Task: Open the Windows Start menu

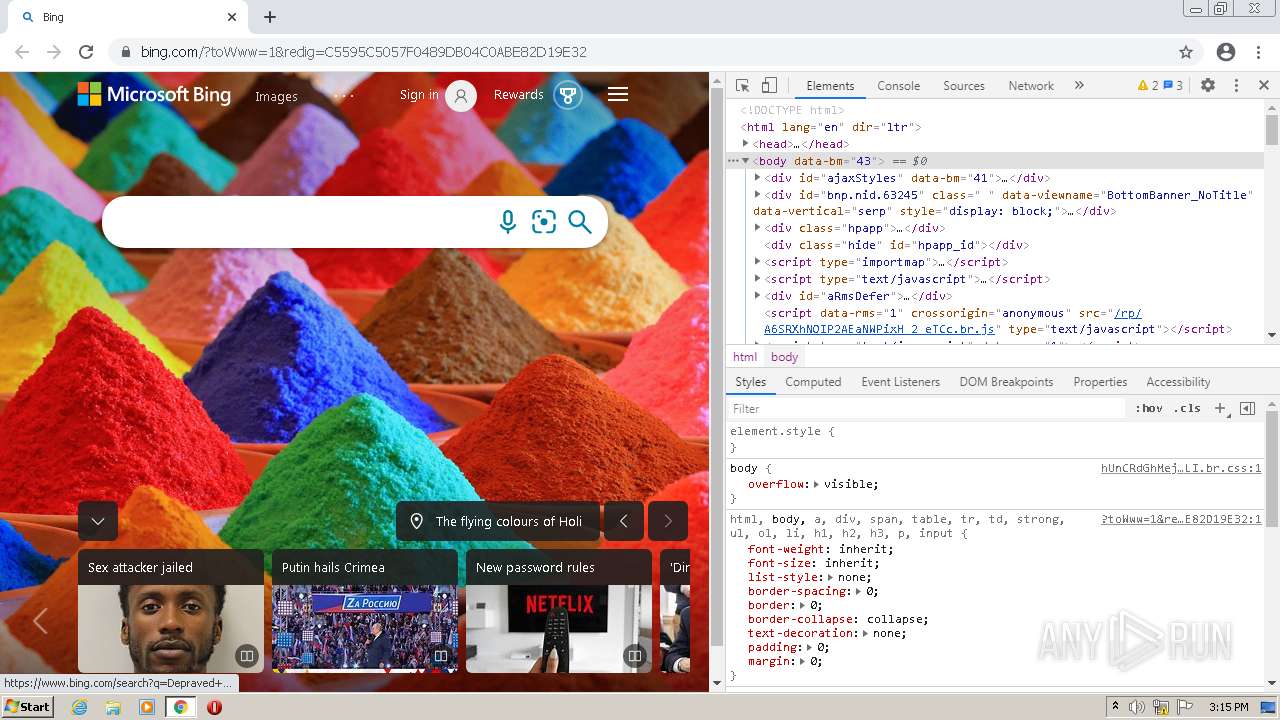Action: (x=27, y=706)
